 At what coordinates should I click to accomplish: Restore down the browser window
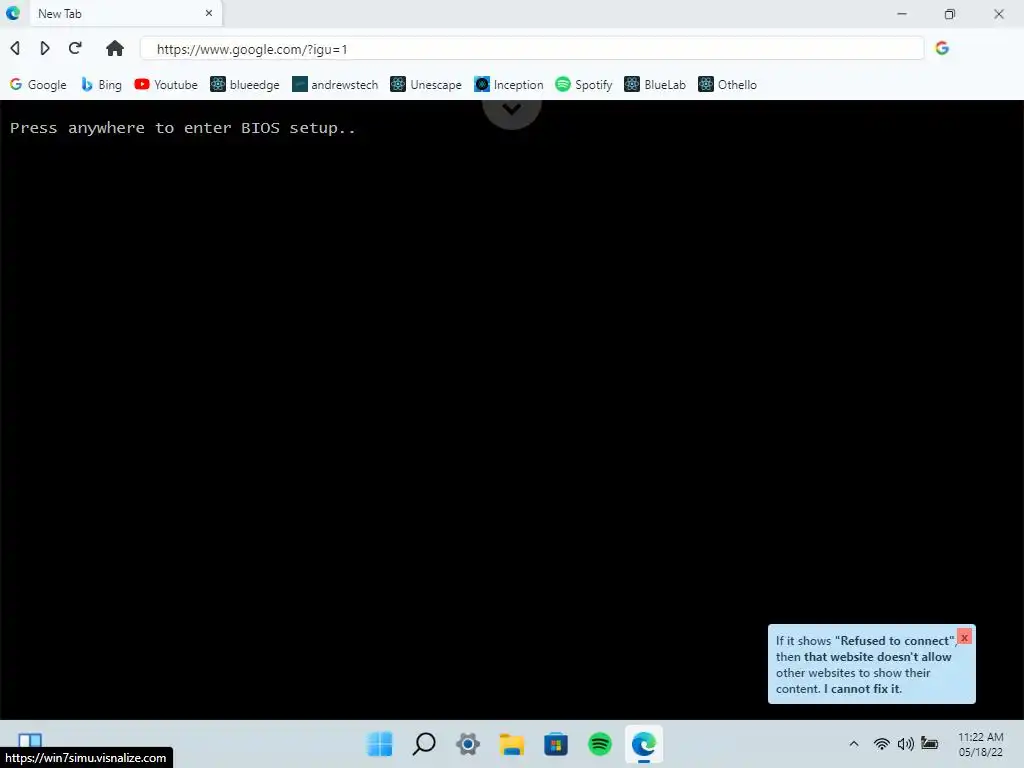coord(950,14)
